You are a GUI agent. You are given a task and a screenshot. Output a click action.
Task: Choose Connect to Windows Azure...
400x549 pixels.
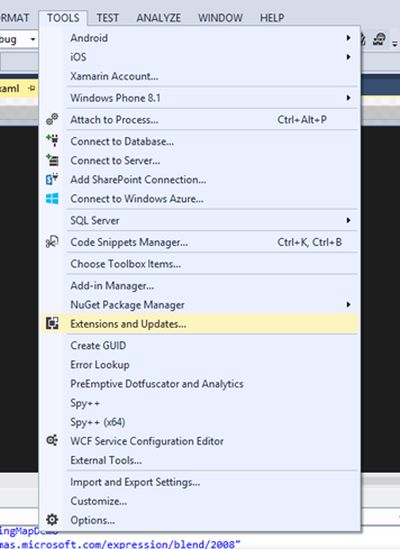pyautogui.click(x=200, y=199)
